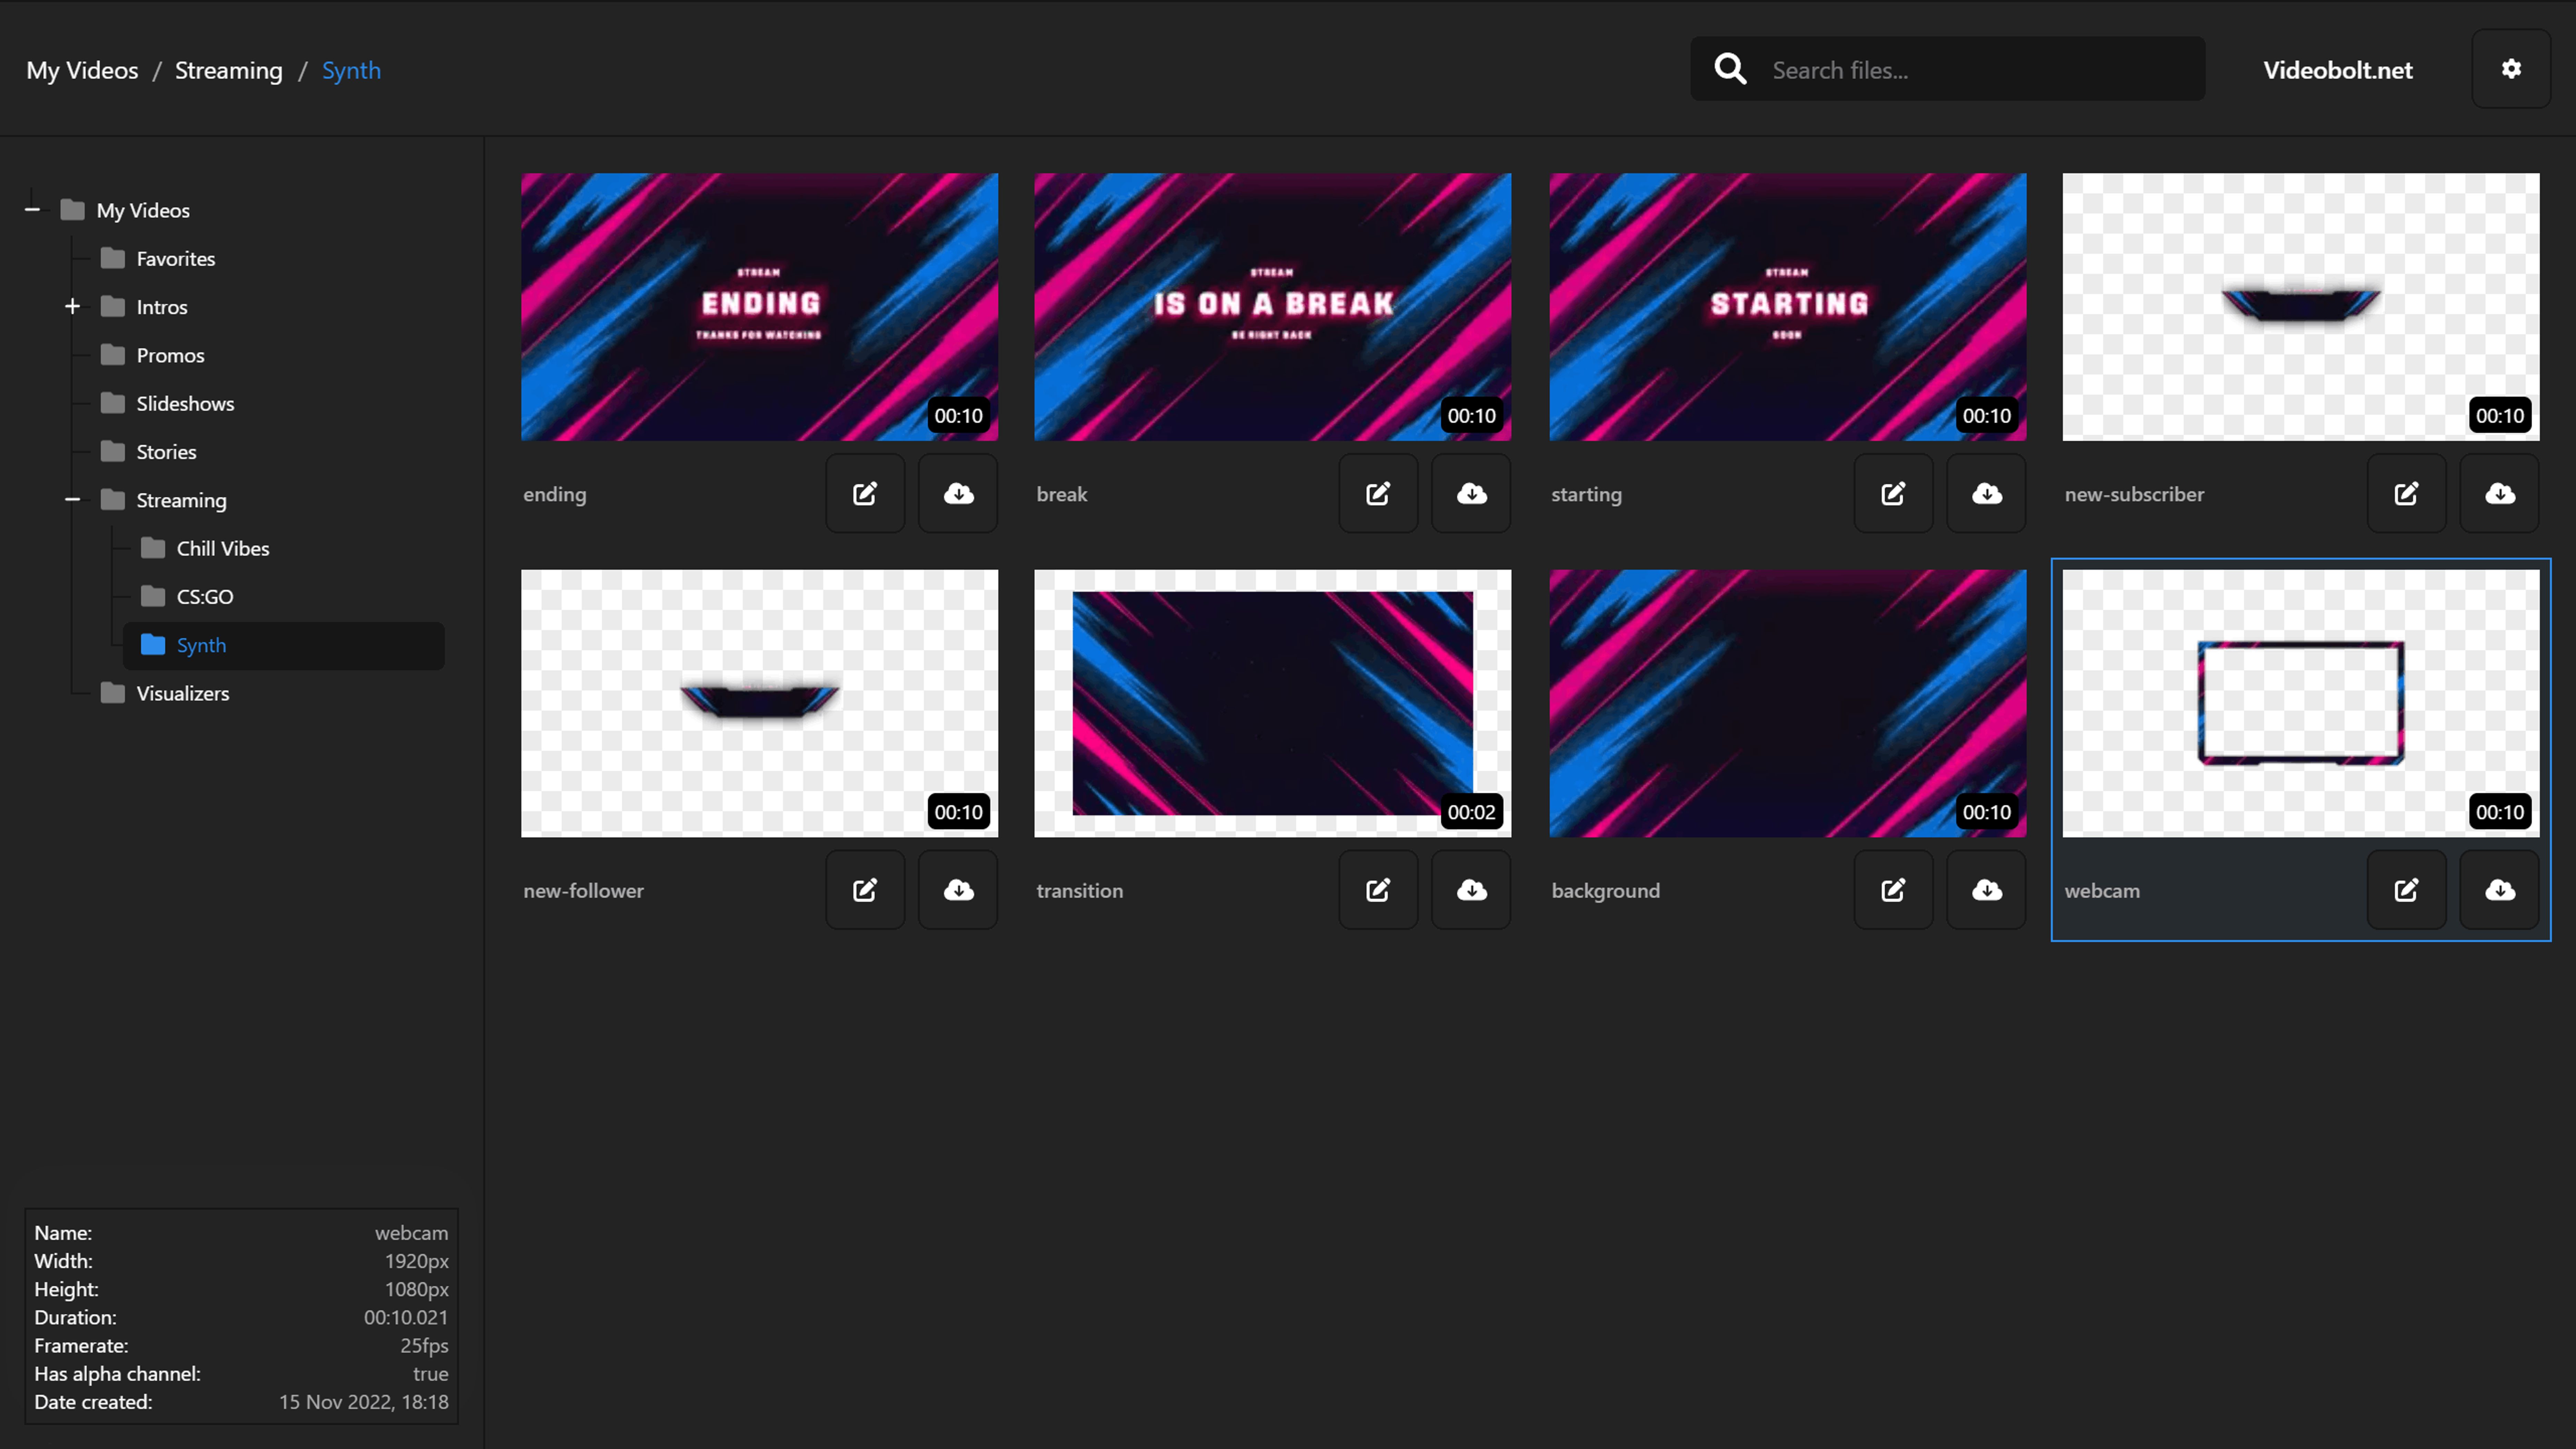Select the transition video thumbnail
The height and width of the screenshot is (1449, 2576).
point(1272,703)
